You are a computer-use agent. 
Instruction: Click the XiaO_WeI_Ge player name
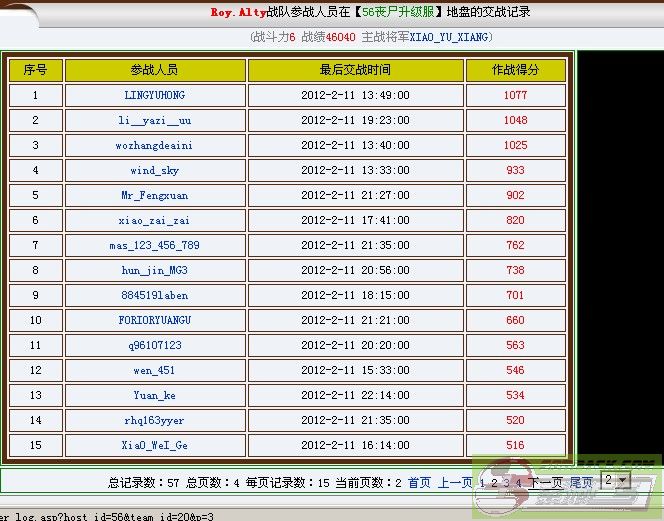[x=154, y=446]
